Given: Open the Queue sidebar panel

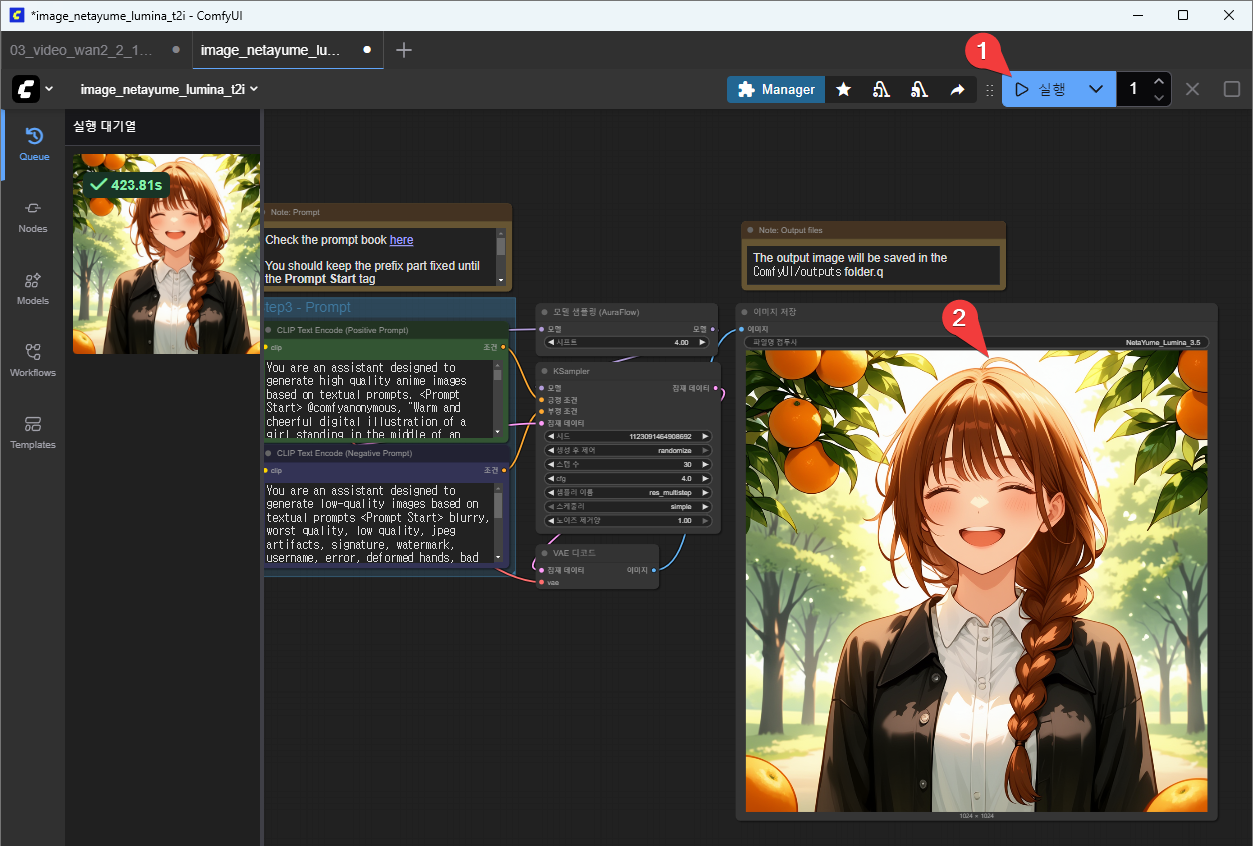Looking at the screenshot, I should 33,144.
